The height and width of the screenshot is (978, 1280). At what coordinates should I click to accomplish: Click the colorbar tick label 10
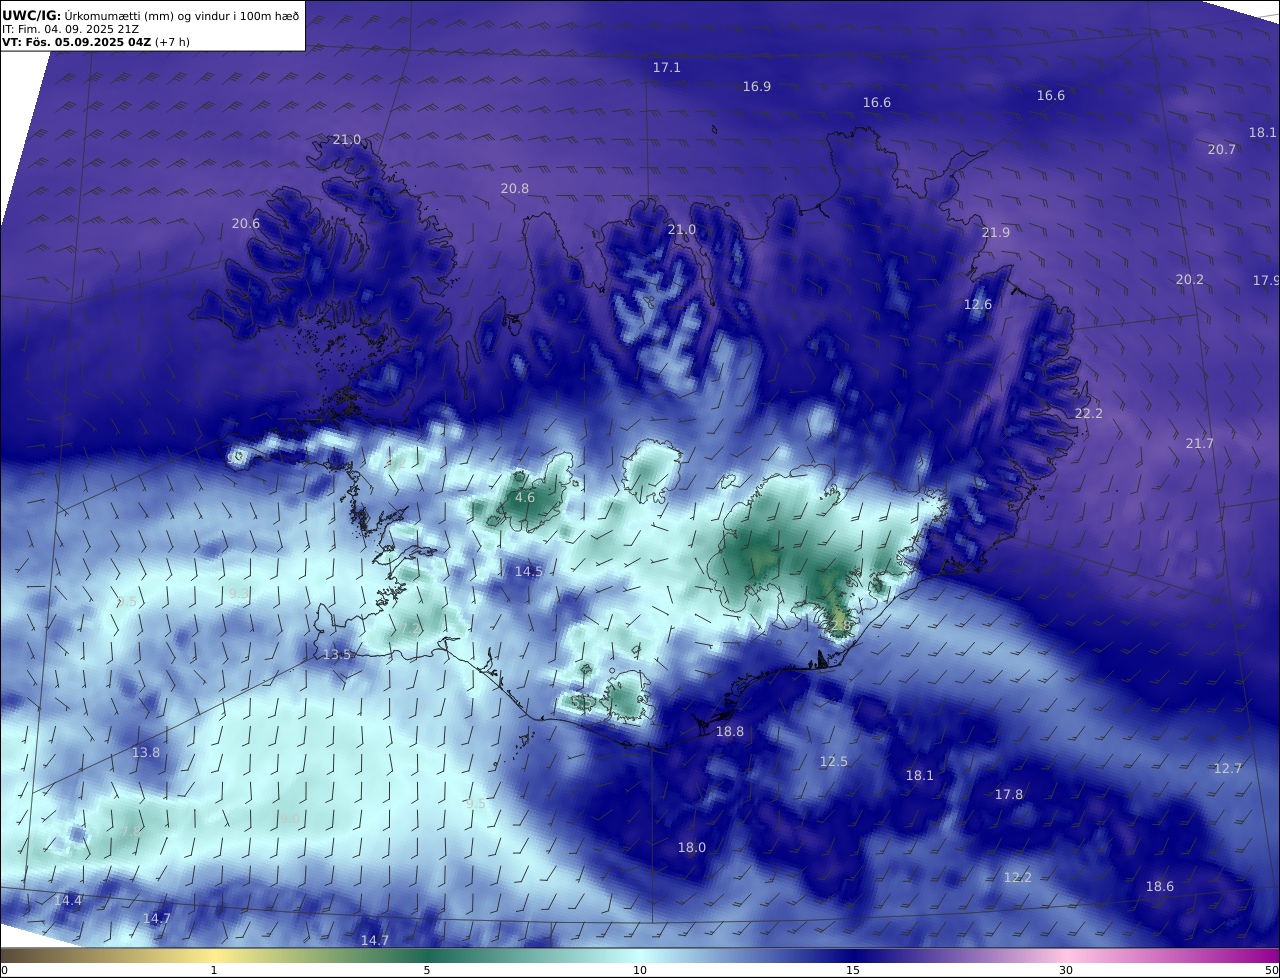pyautogui.click(x=640, y=970)
